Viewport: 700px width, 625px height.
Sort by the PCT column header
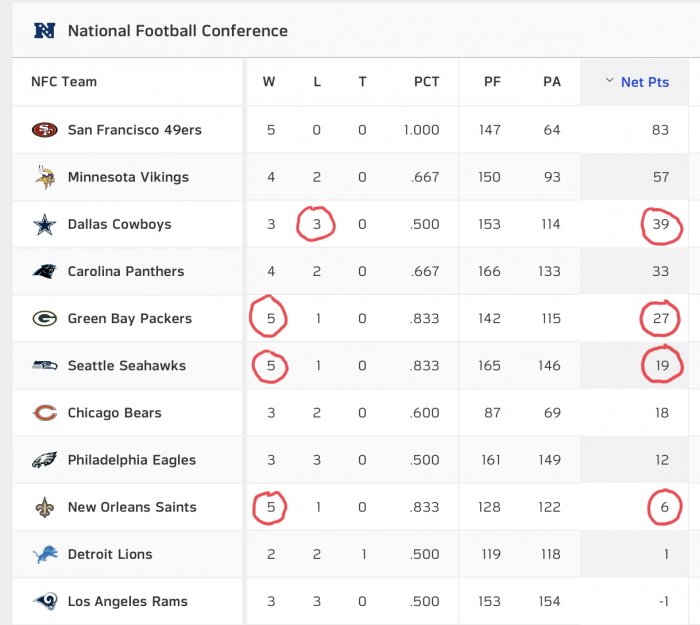pyautogui.click(x=426, y=82)
